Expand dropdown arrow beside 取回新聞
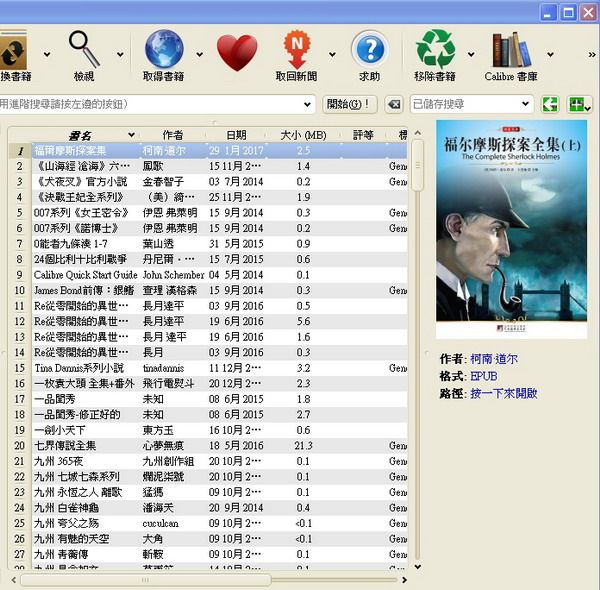600x590 pixels. point(332,55)
